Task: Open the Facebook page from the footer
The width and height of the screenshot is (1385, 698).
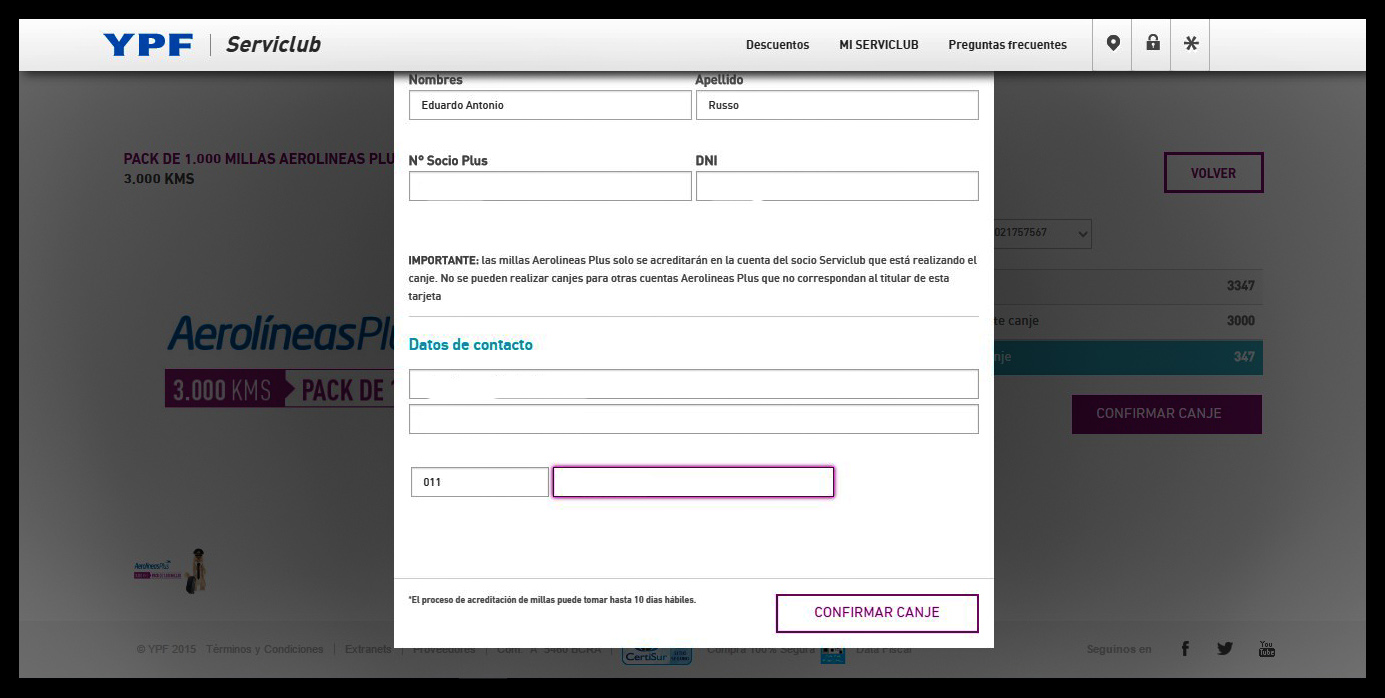Action: pyautogui.click(x=1185, y=649)
